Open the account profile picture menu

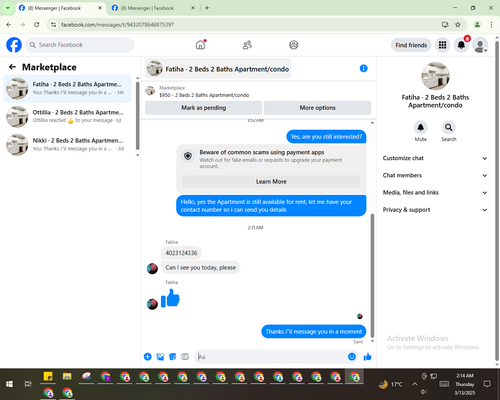tap(480, 45)
